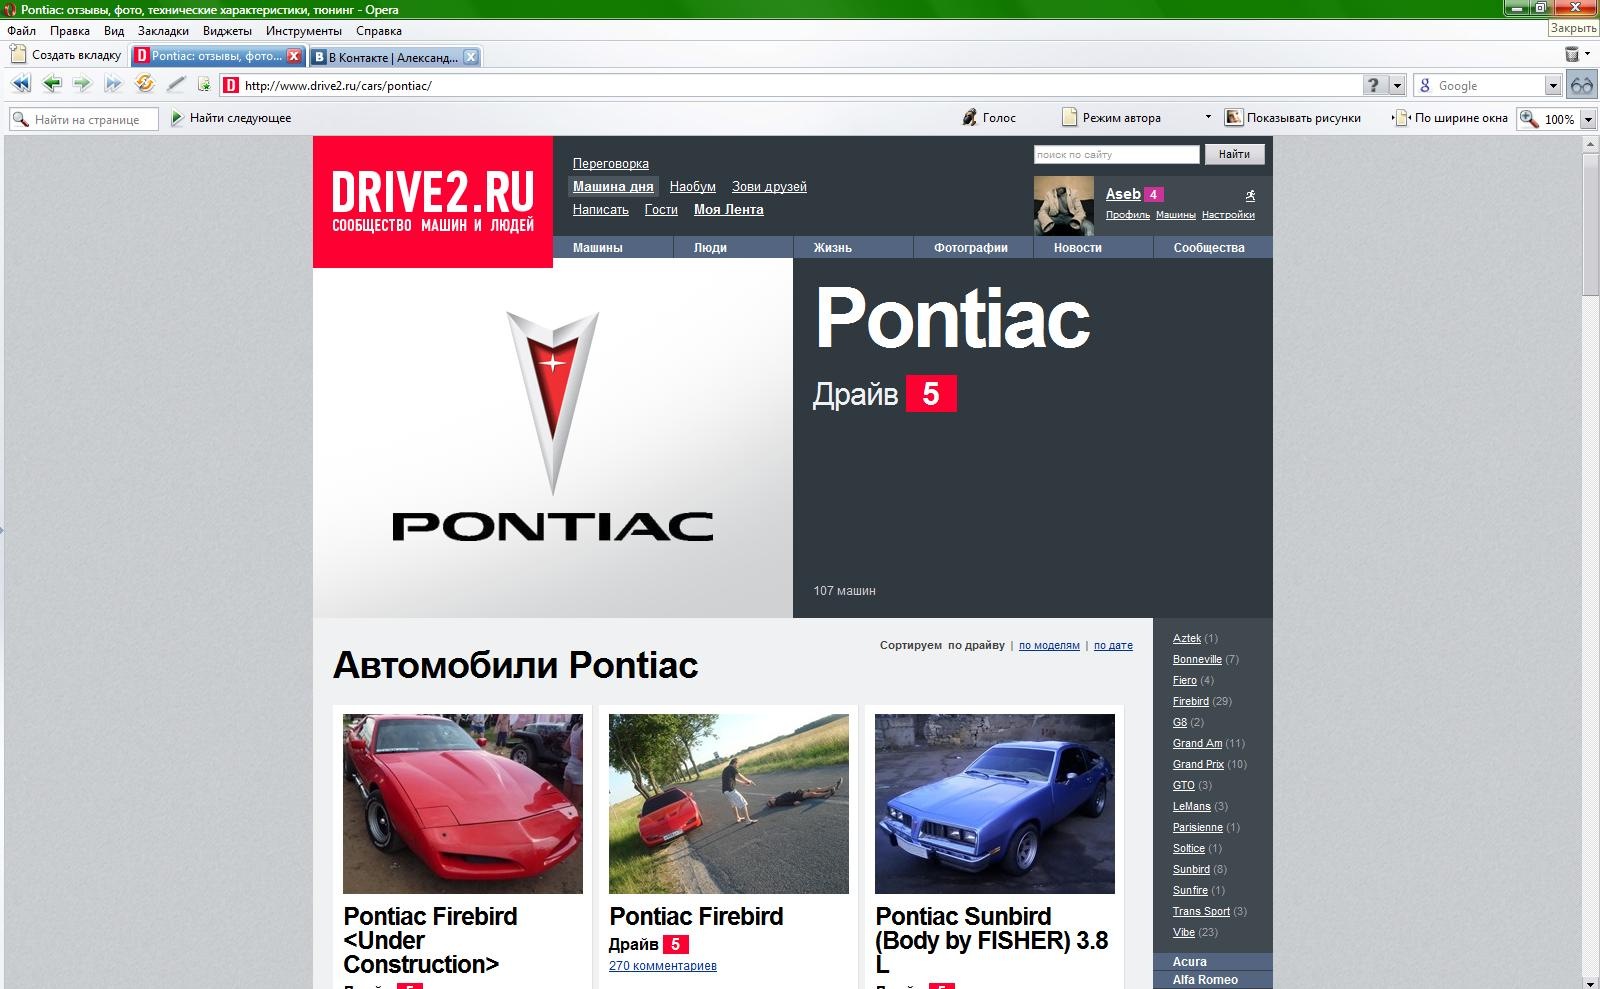Screen dimensions: 1600x989
Task: Go back with the green left arrow
Action: click(52, 84)
